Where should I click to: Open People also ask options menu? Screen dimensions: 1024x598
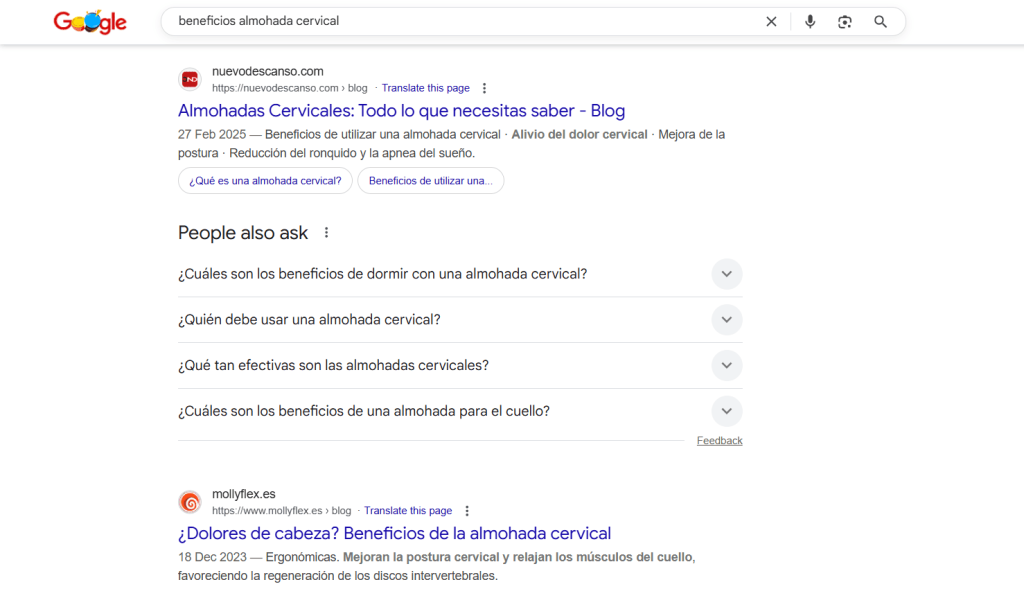(x=326, y=233)
